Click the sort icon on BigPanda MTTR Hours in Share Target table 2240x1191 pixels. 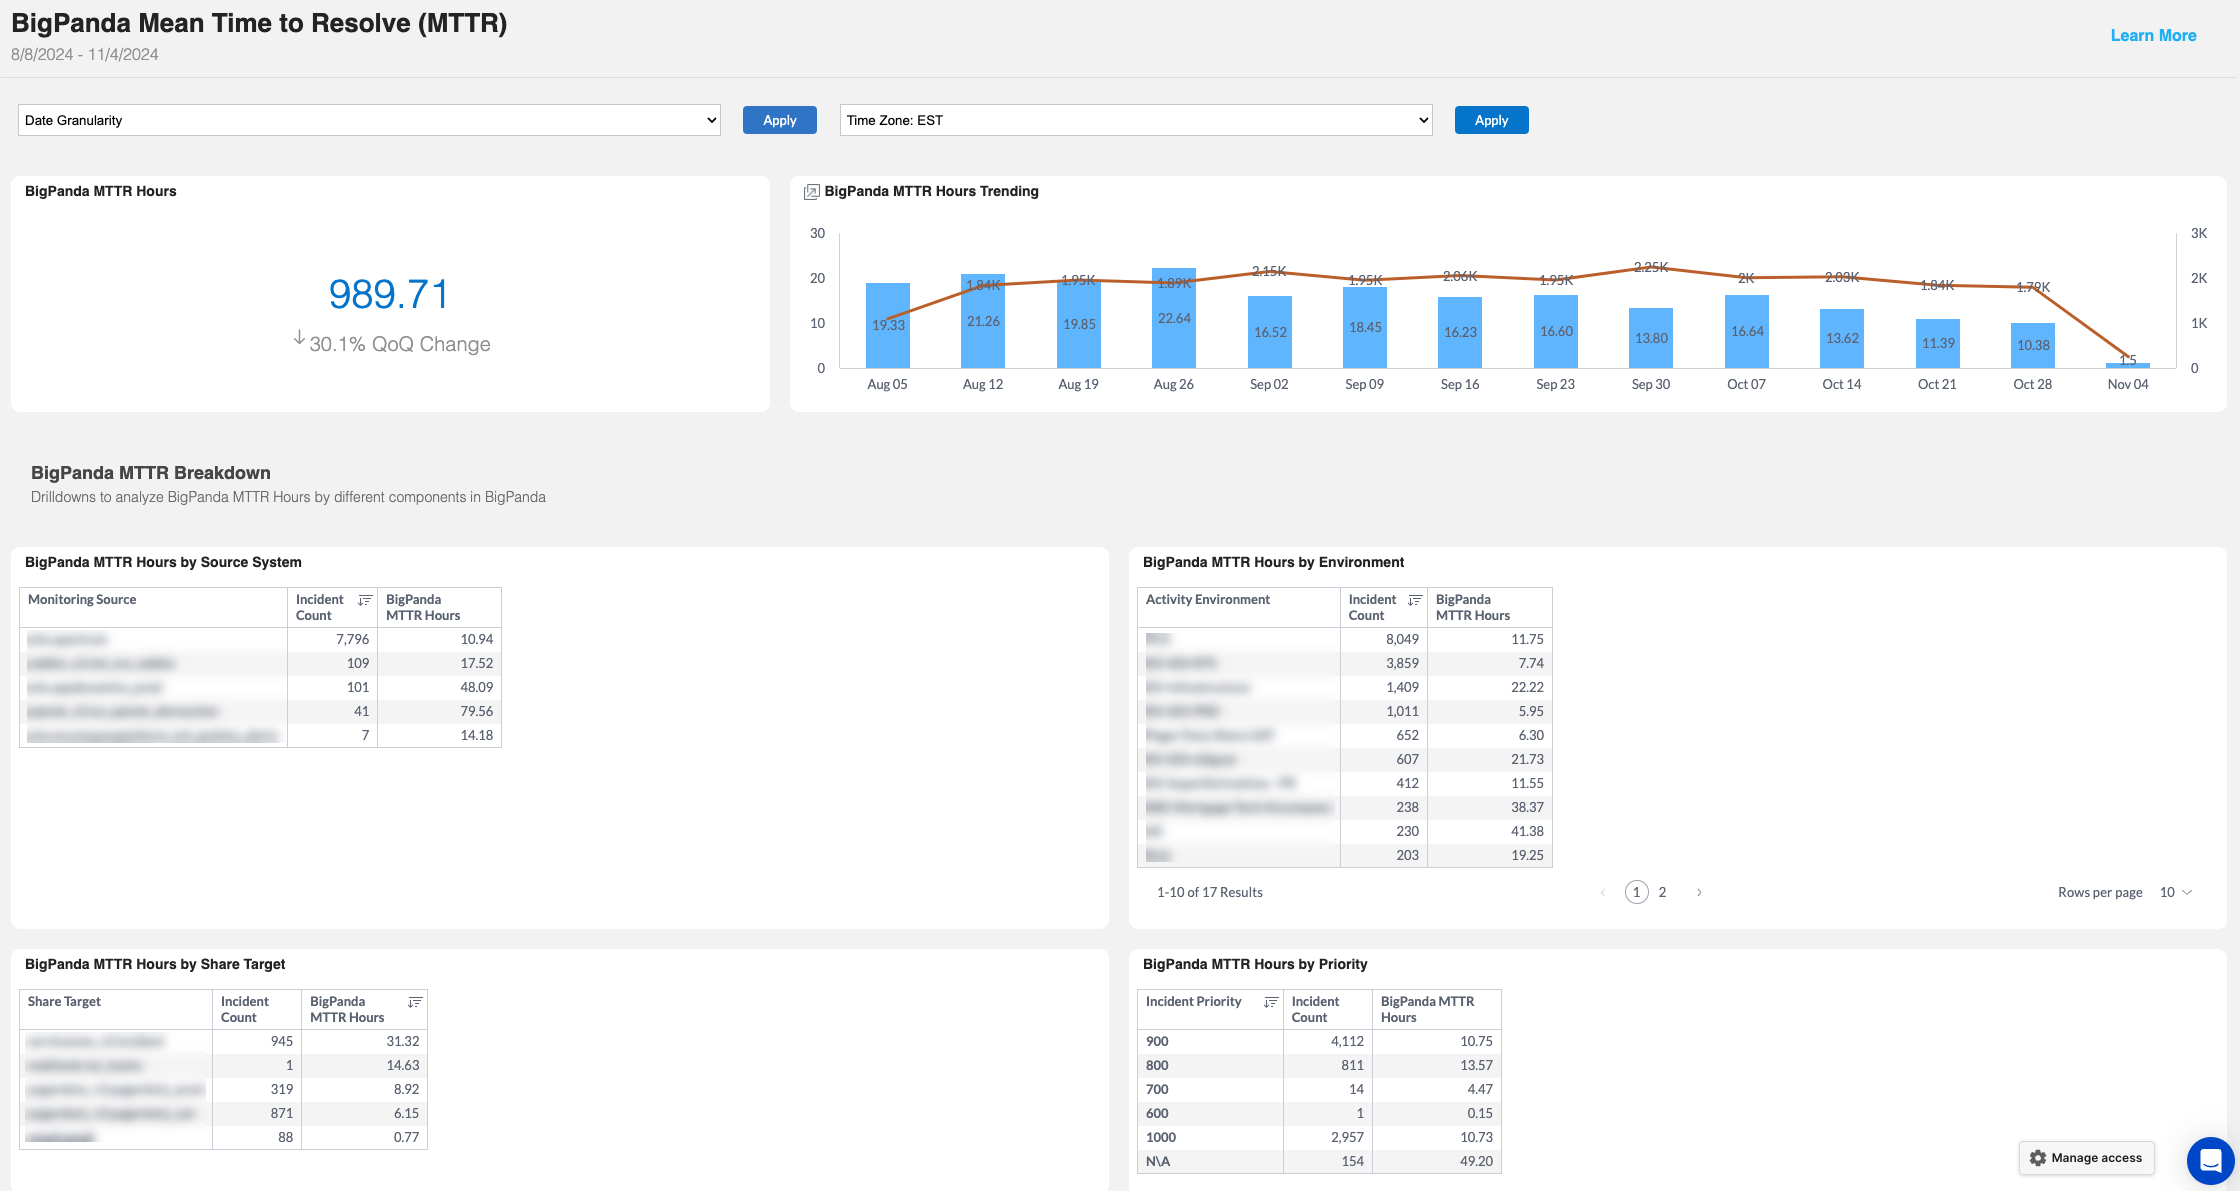click(415, 1002)
